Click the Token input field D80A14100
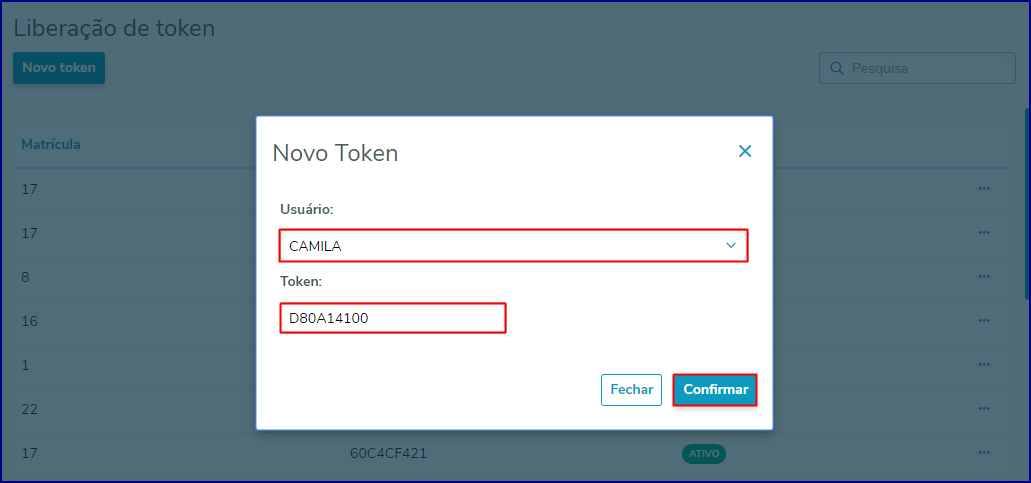1031x483 pixels. (393, 318)
